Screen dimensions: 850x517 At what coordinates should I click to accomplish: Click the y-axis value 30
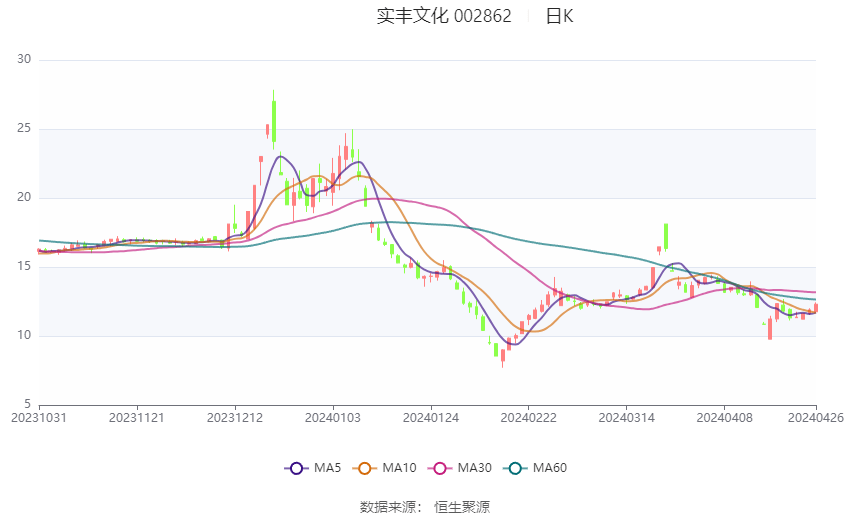(x=24, y=60)
